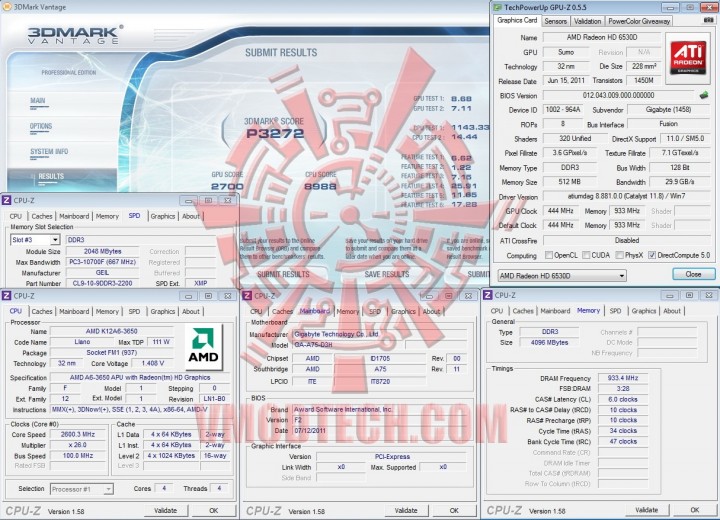Click the Driver Version text atiumdag 8.881.0.0
This screenshot has width=720, height=520.
point(627,196)
